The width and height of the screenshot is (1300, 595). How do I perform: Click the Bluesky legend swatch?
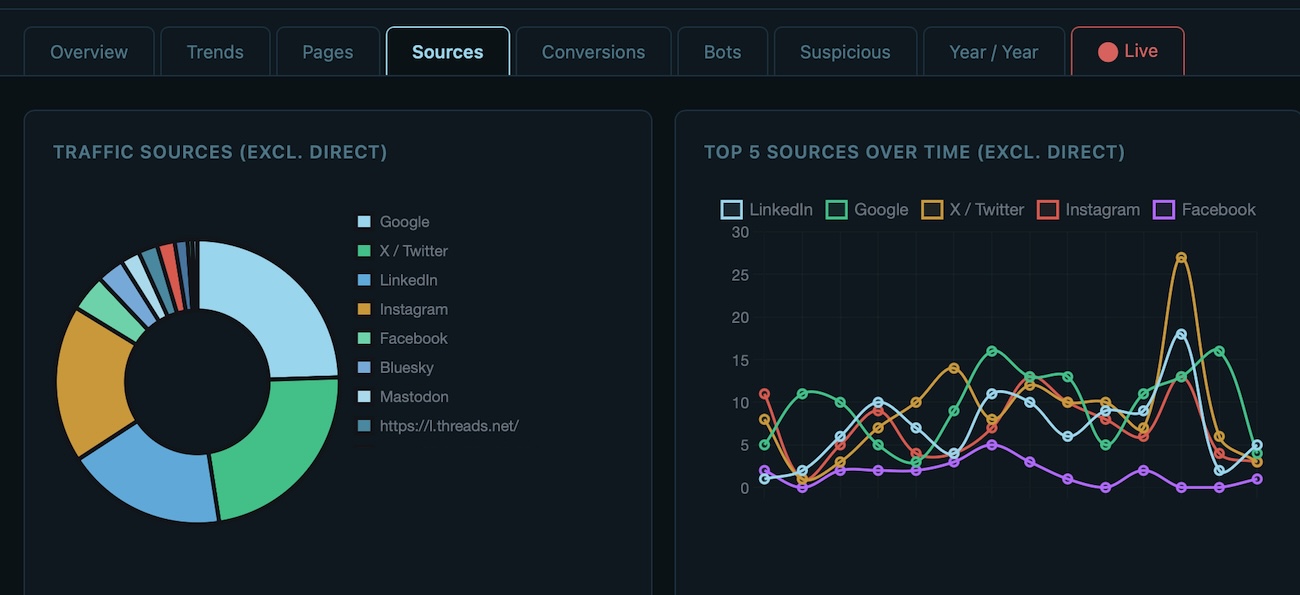tap(362, 367)
